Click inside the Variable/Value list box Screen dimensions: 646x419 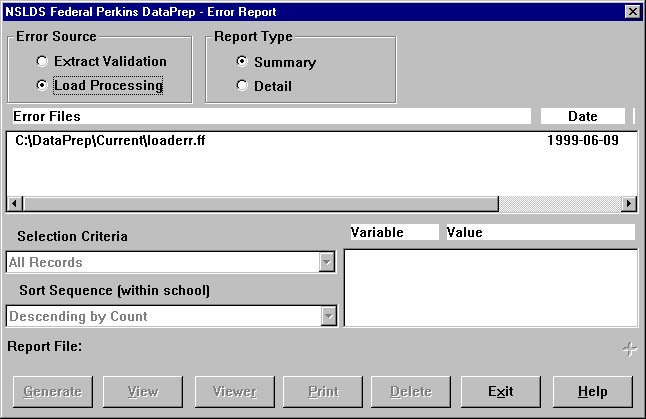[491, 288]
